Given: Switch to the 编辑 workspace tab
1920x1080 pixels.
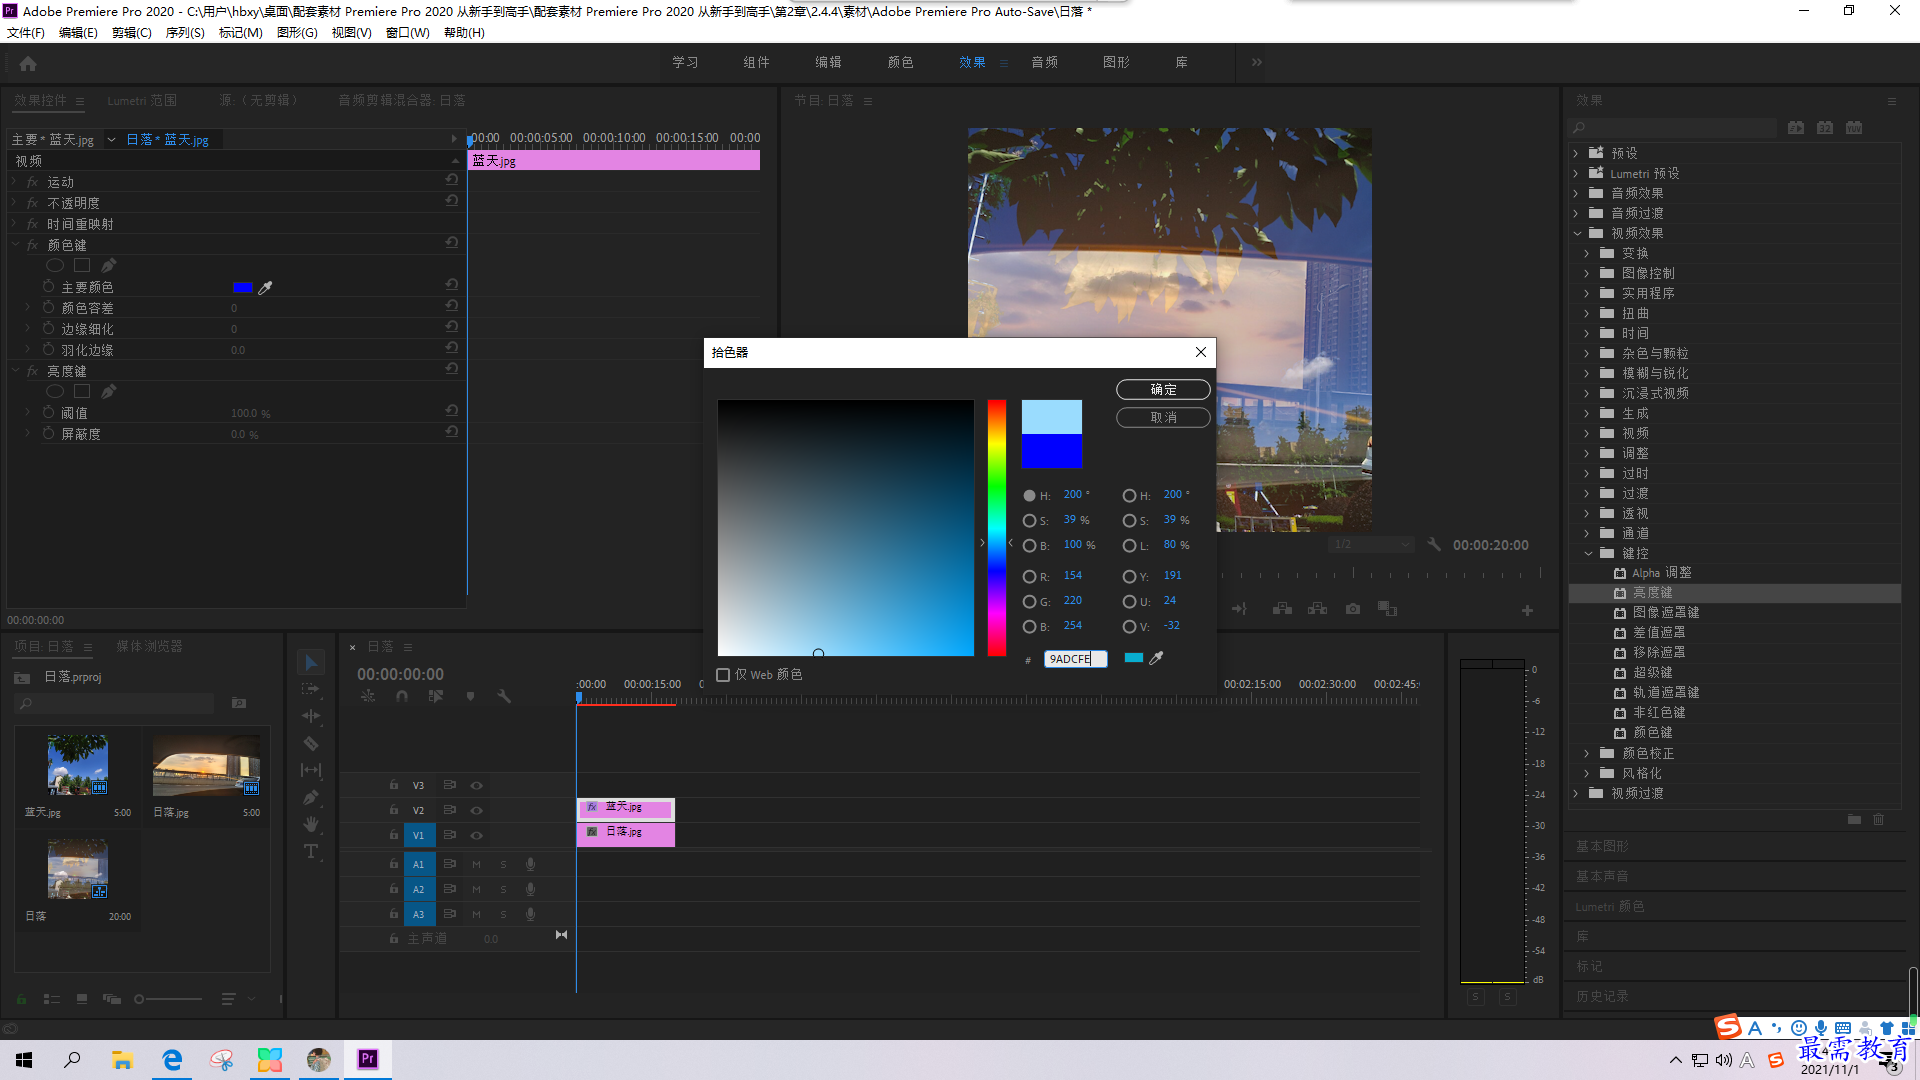Looking at the screenshot, I should (828, 62).
